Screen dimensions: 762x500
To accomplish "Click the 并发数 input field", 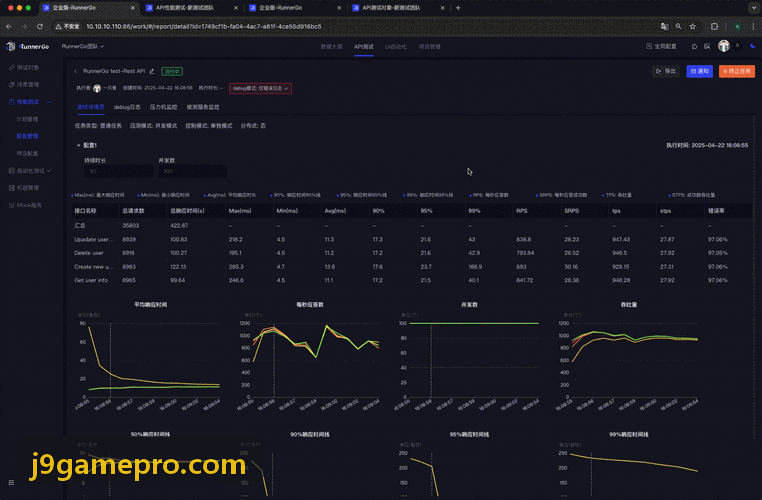I will click(192, 171).
